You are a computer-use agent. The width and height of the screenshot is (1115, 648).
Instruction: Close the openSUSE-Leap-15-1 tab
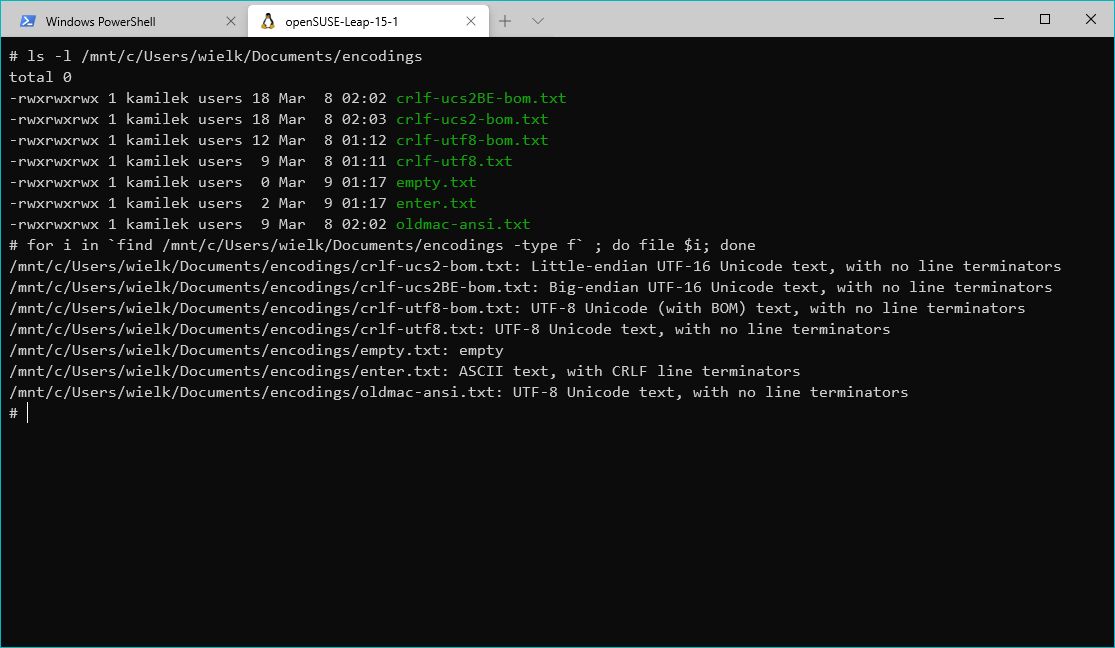click(471, 21)
